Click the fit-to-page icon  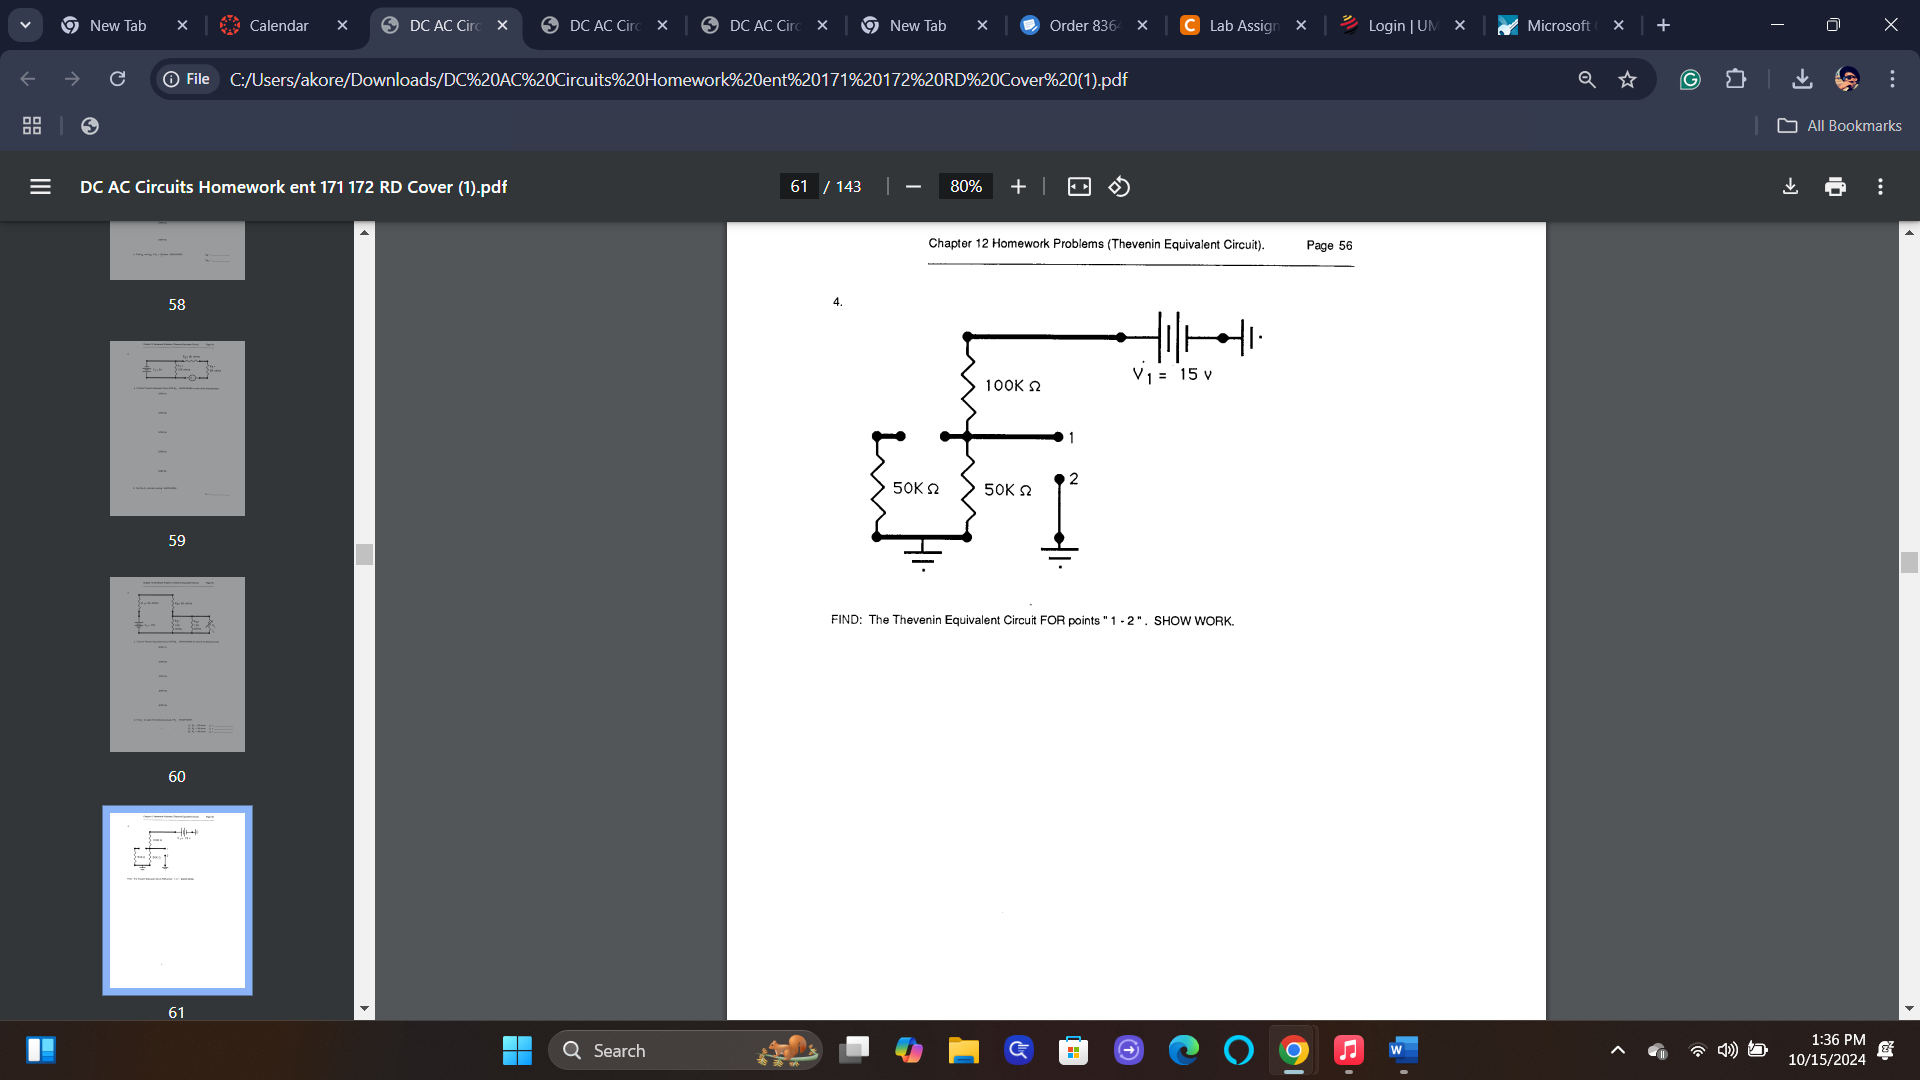pyautogui.click(x=1079, y=186)
